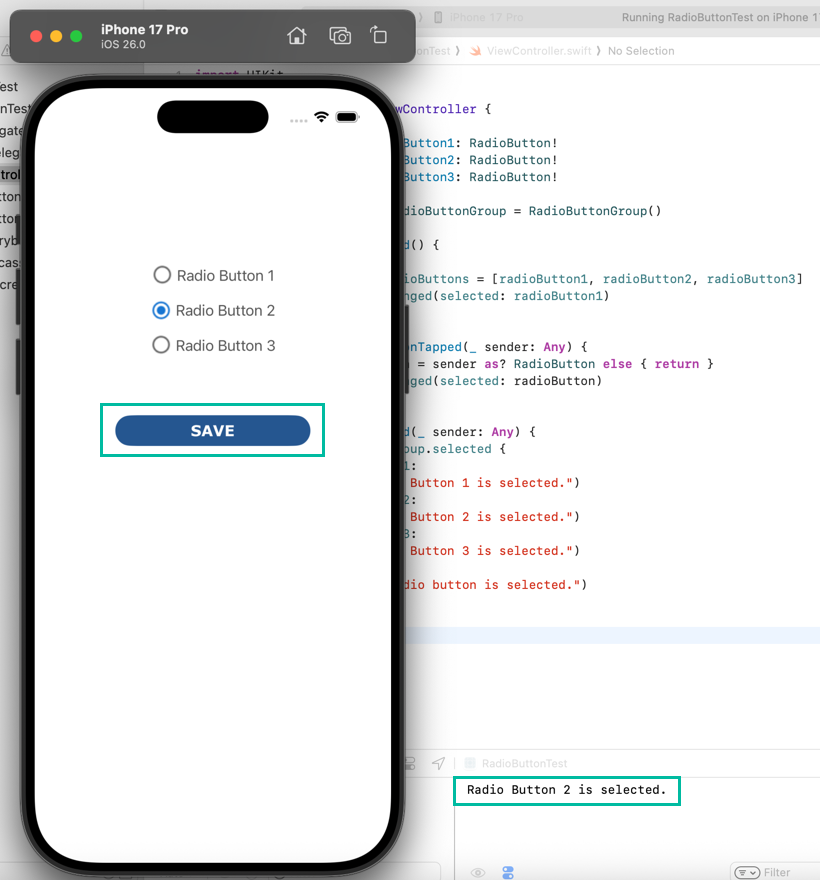Open the No Selection jump bar menu
Viewport: 820px width, 880px height.
[x=640, y=51]
